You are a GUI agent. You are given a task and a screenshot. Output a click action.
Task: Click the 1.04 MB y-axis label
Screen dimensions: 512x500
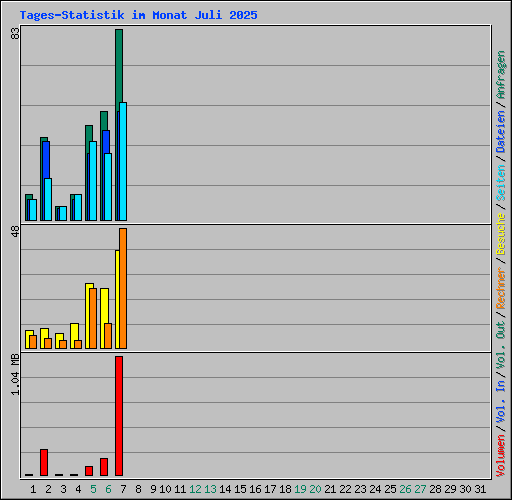[x=15, y=374]
